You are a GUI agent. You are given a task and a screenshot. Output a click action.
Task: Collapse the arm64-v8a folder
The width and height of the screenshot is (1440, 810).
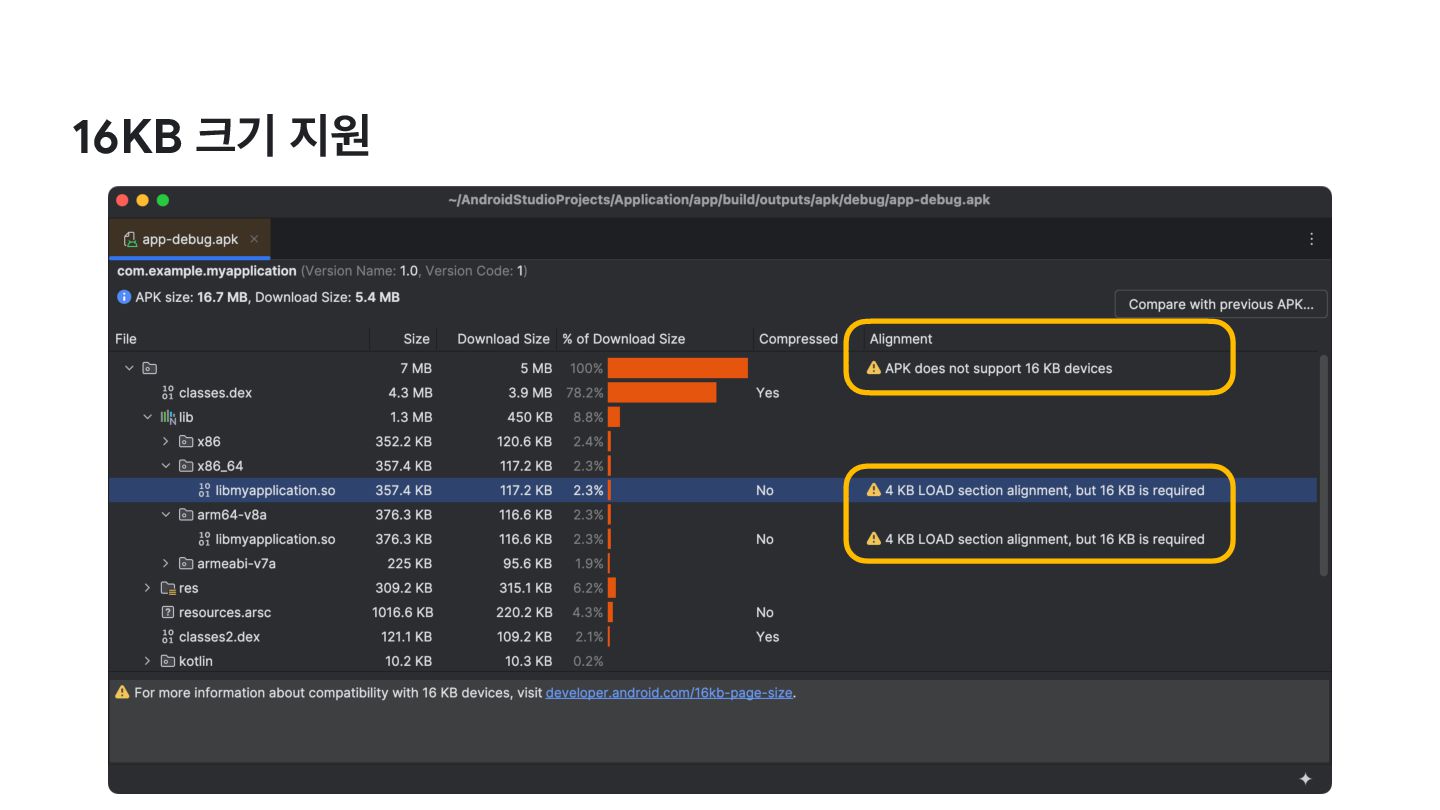point(166,515)
